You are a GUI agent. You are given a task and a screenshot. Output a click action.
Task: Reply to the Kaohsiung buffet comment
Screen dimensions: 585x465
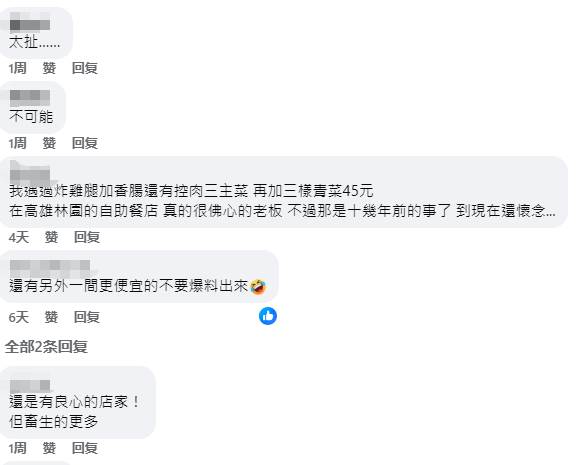pos(87,237)
